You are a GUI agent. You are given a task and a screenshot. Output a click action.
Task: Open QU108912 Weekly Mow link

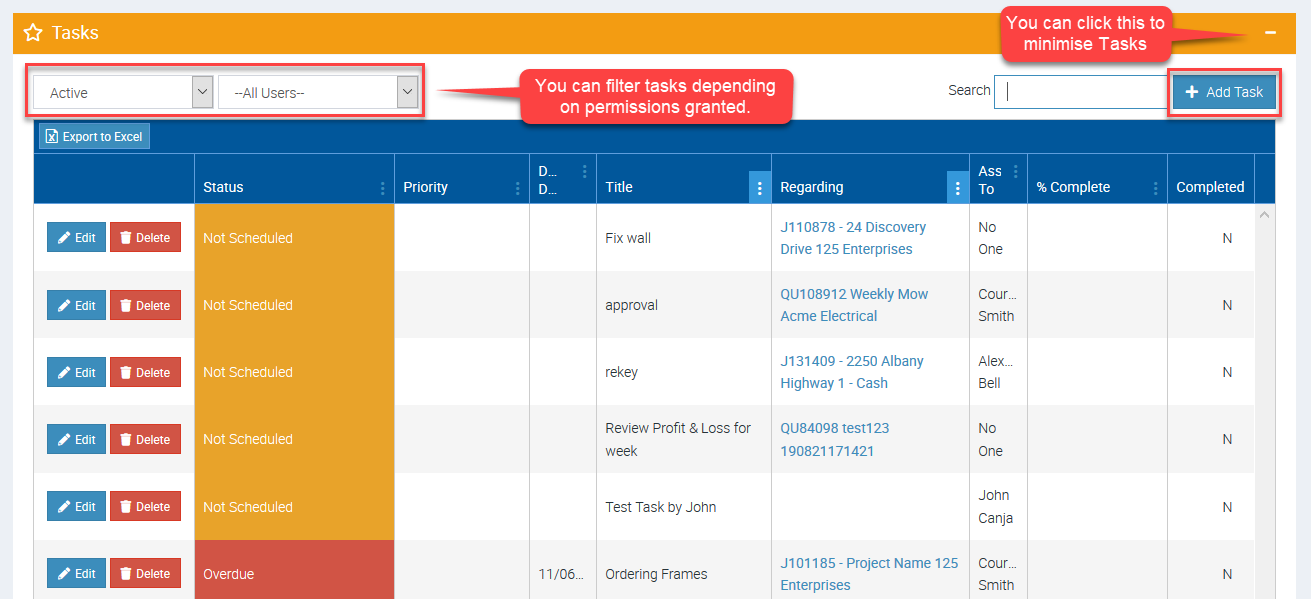(853, 294)
